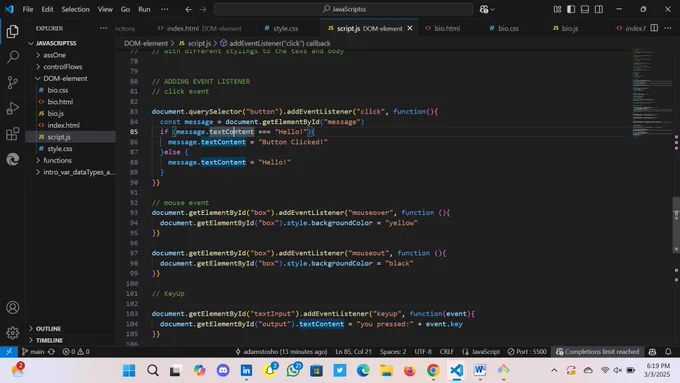Open the Accounts icon in activity bar
680x383 pixels.
pos(13,308)
